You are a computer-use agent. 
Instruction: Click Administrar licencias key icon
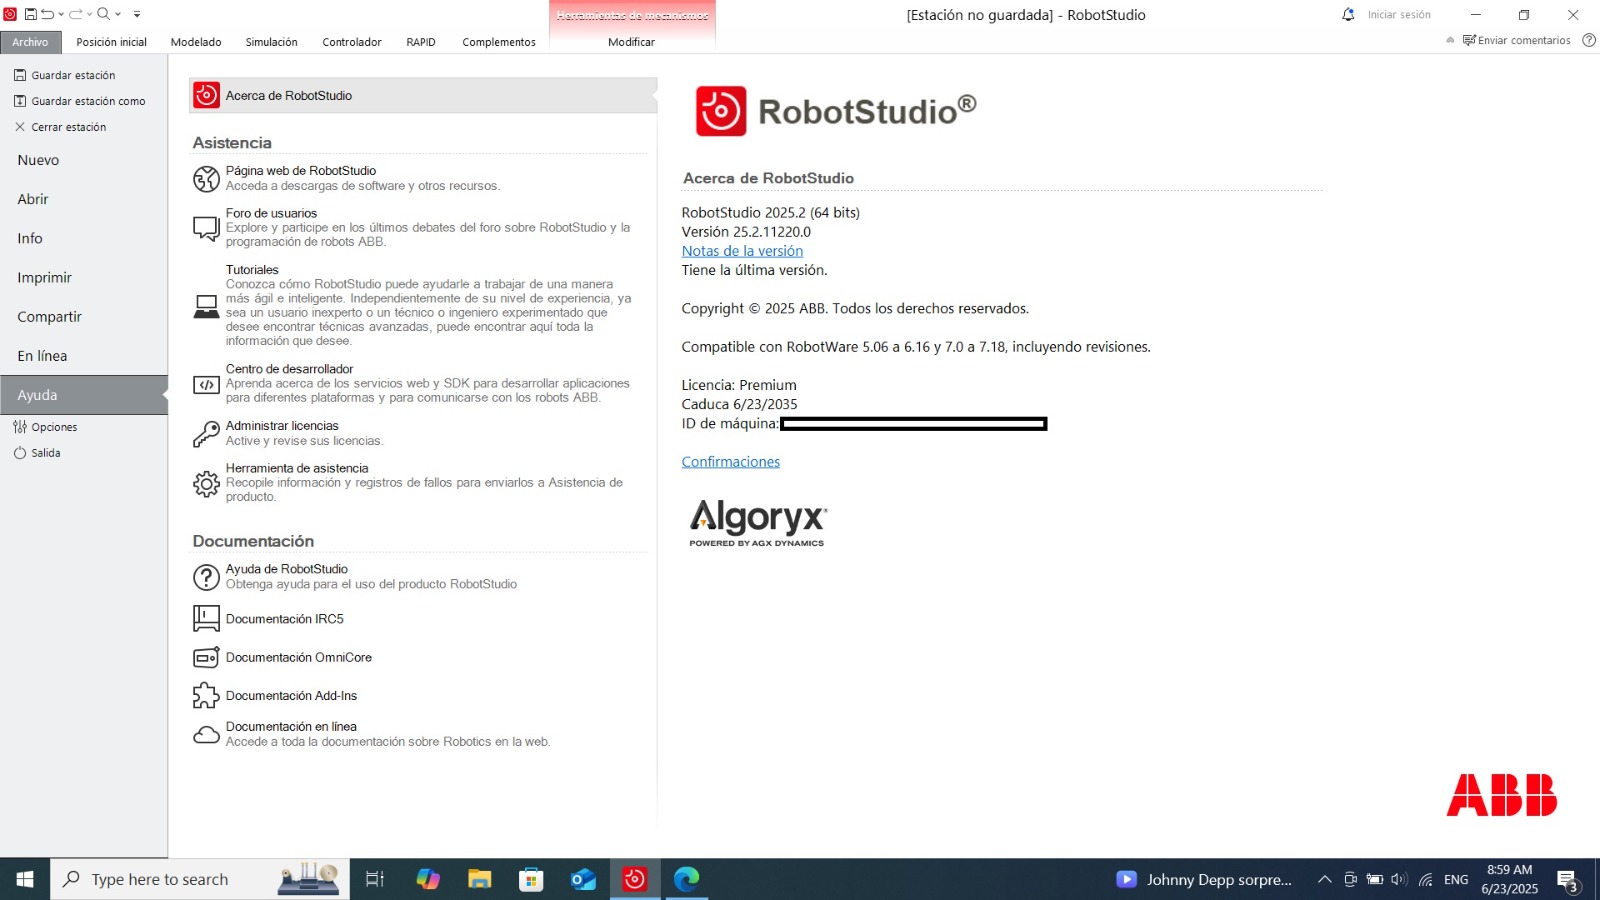(206, 433)
